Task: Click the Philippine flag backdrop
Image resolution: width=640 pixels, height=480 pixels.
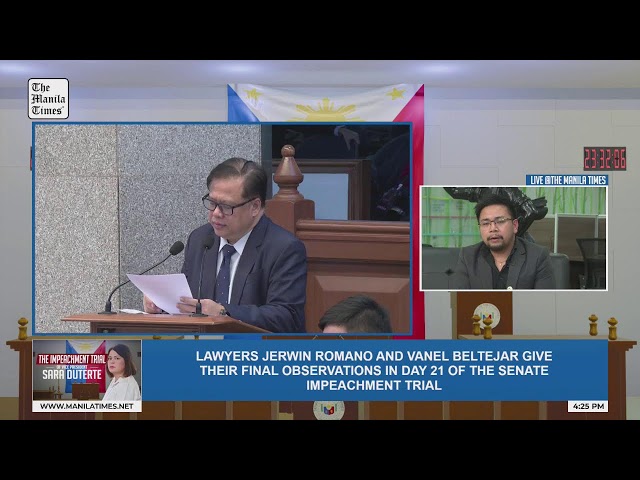Action: click(x=326, y=103)
